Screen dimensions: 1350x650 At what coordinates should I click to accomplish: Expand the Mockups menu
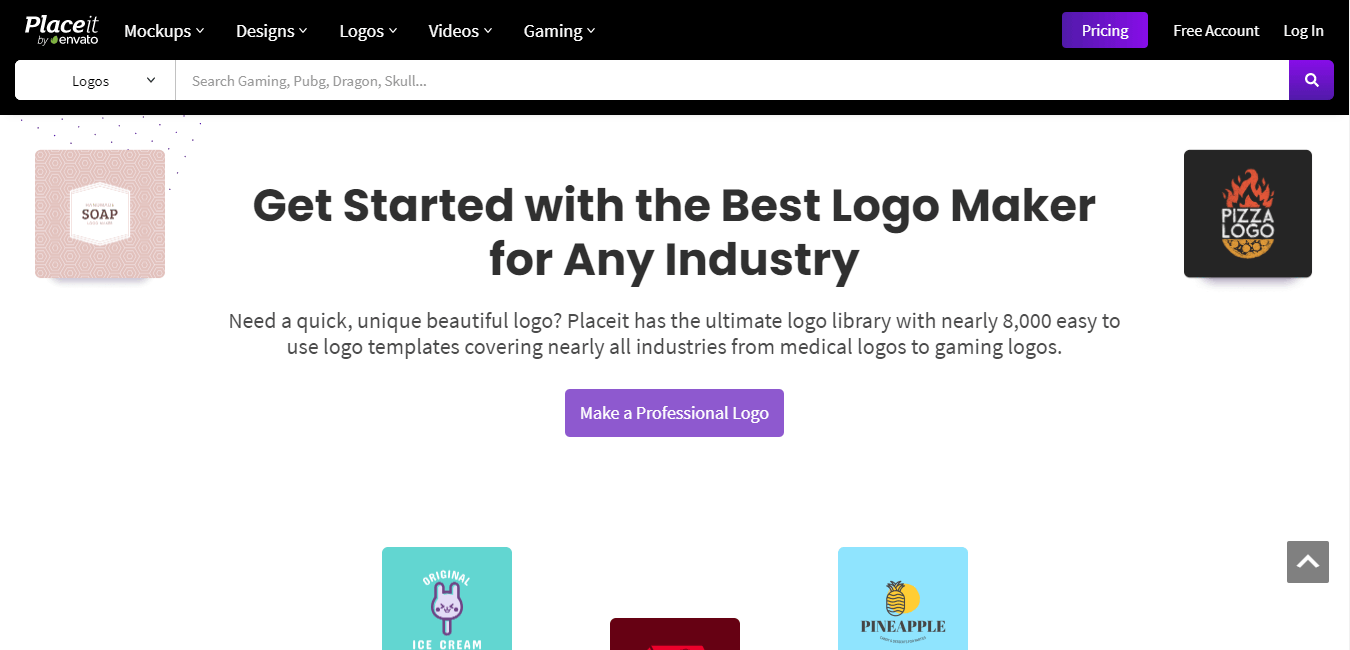[x=164, y=31]
